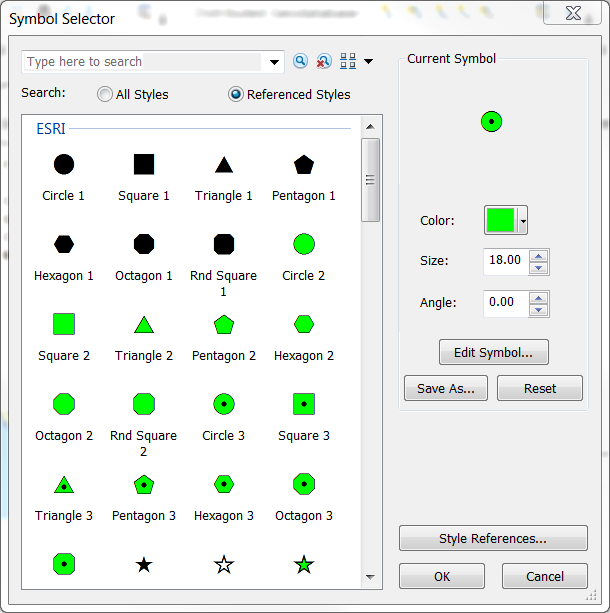Image resolution: width=610 pixels, height=613 pixels.
Task: Select the solid black star symbol
Action: (144, 565)
